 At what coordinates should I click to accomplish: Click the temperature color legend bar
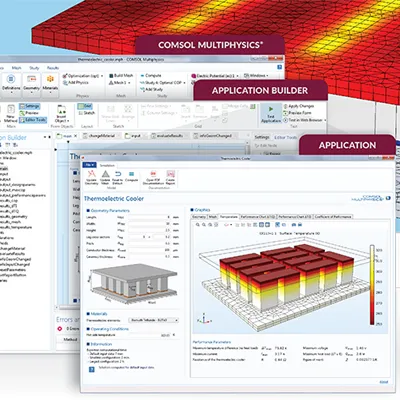pos(372,285)
